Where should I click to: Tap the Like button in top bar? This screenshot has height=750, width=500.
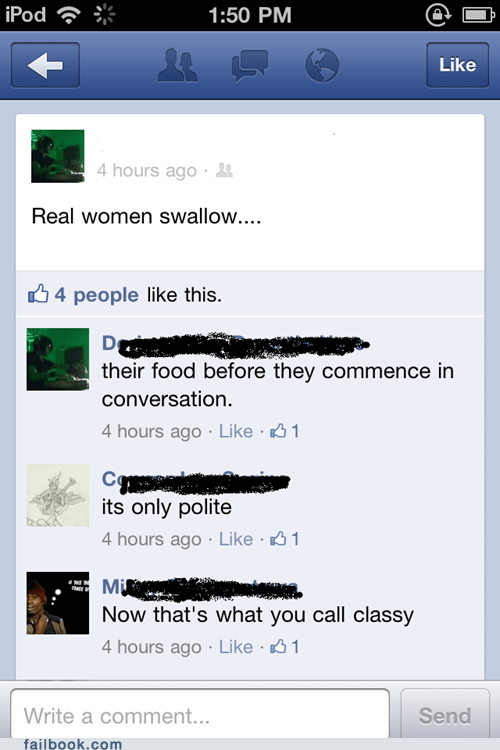pyautogui.click(x=457, y=65)
